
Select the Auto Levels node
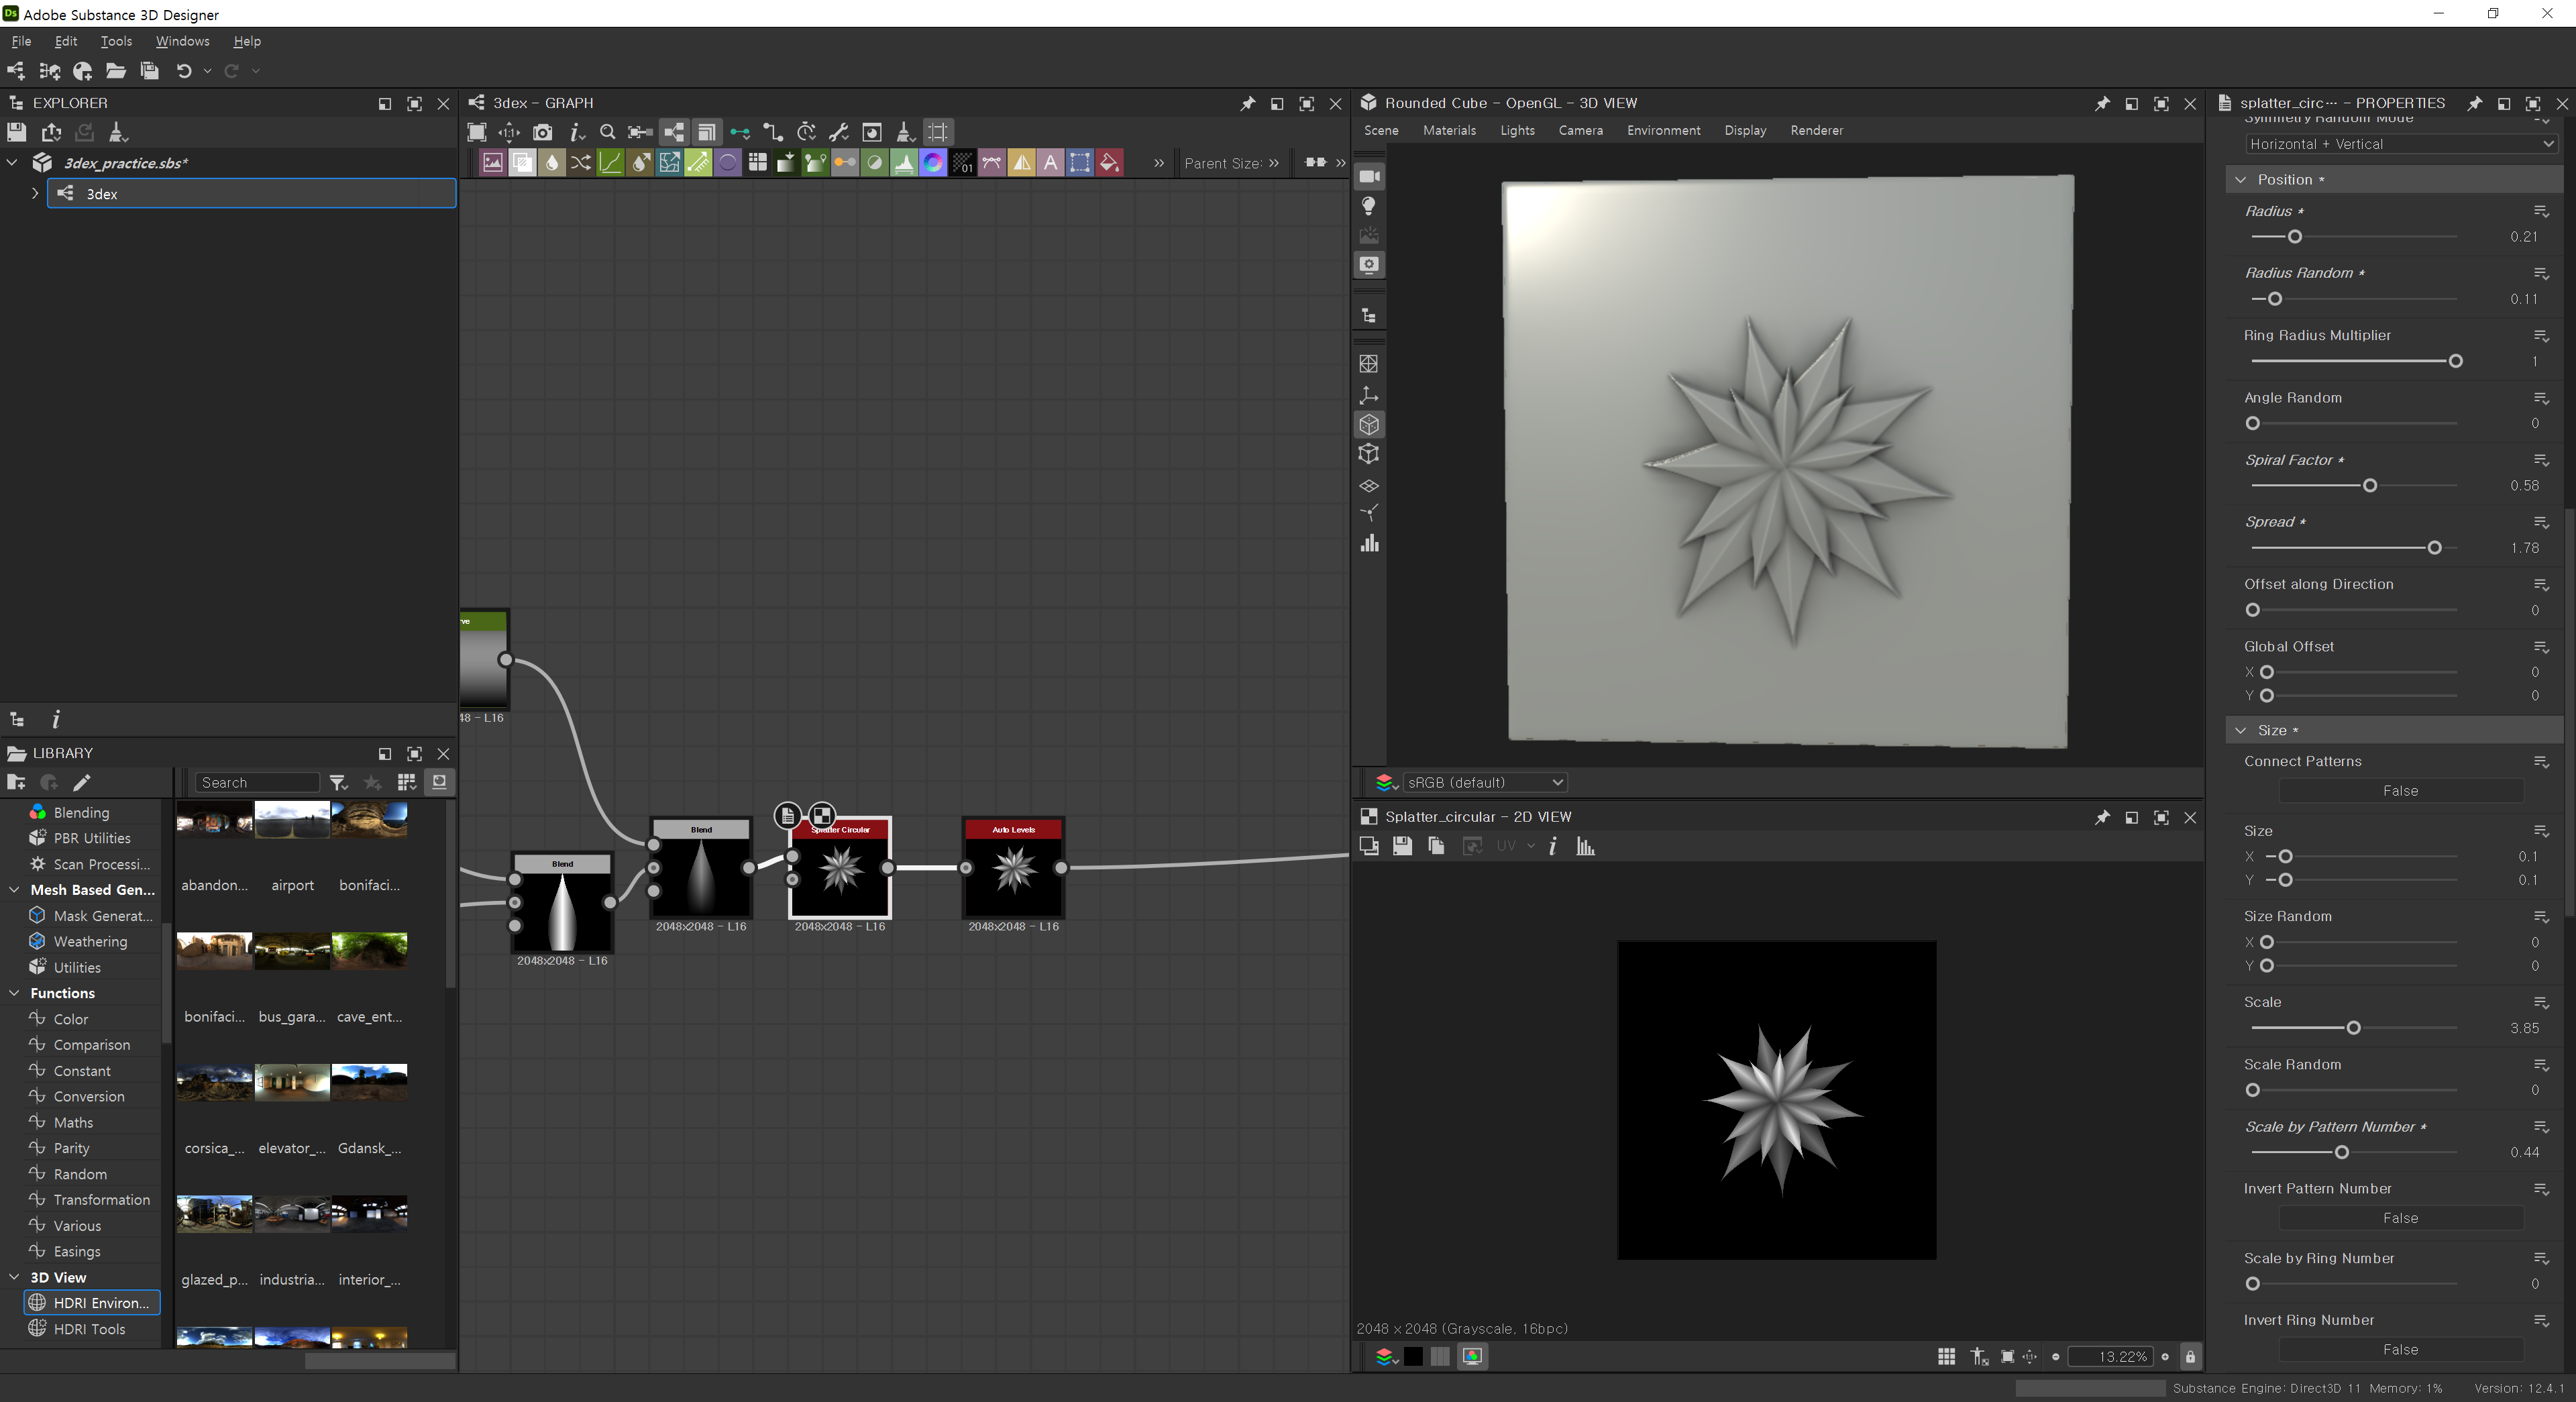(1013, 868)
